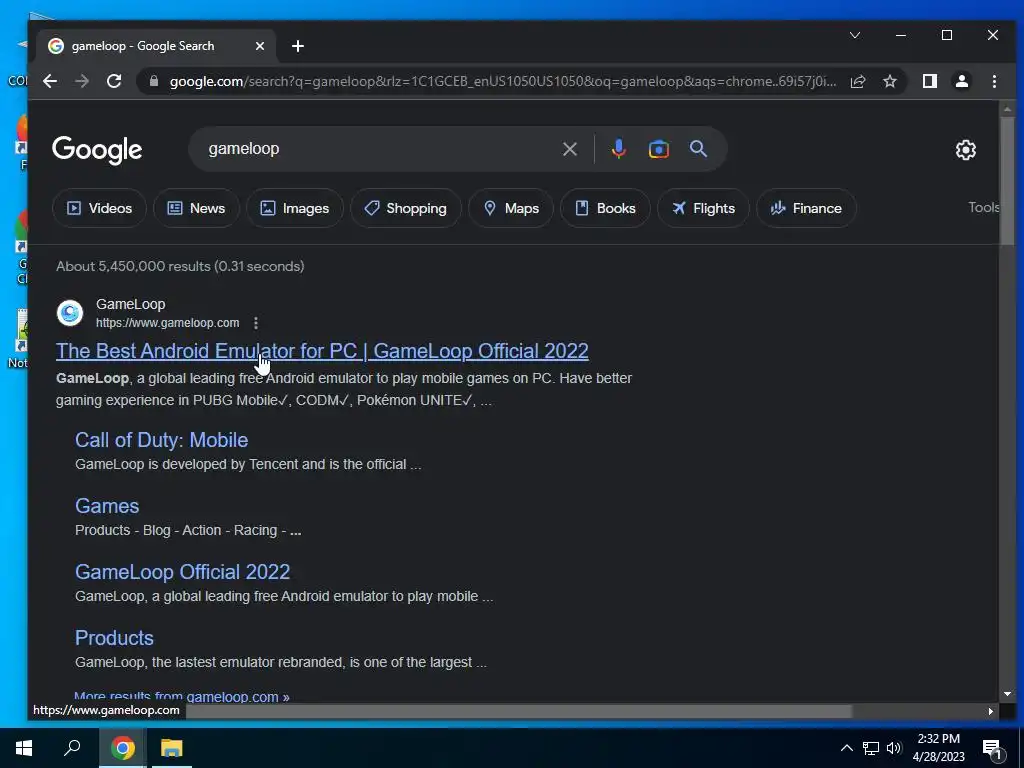Click the Chrome address bar URL
The height and width of the screenshot is (768, 1024).
tap(503, 81)
